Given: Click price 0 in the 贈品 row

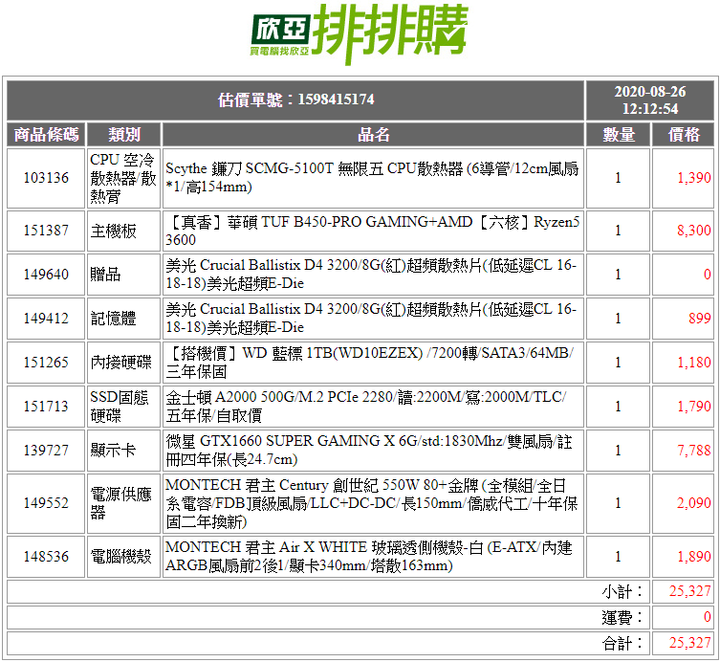Looking at the screenshot, I should [707, 274].
